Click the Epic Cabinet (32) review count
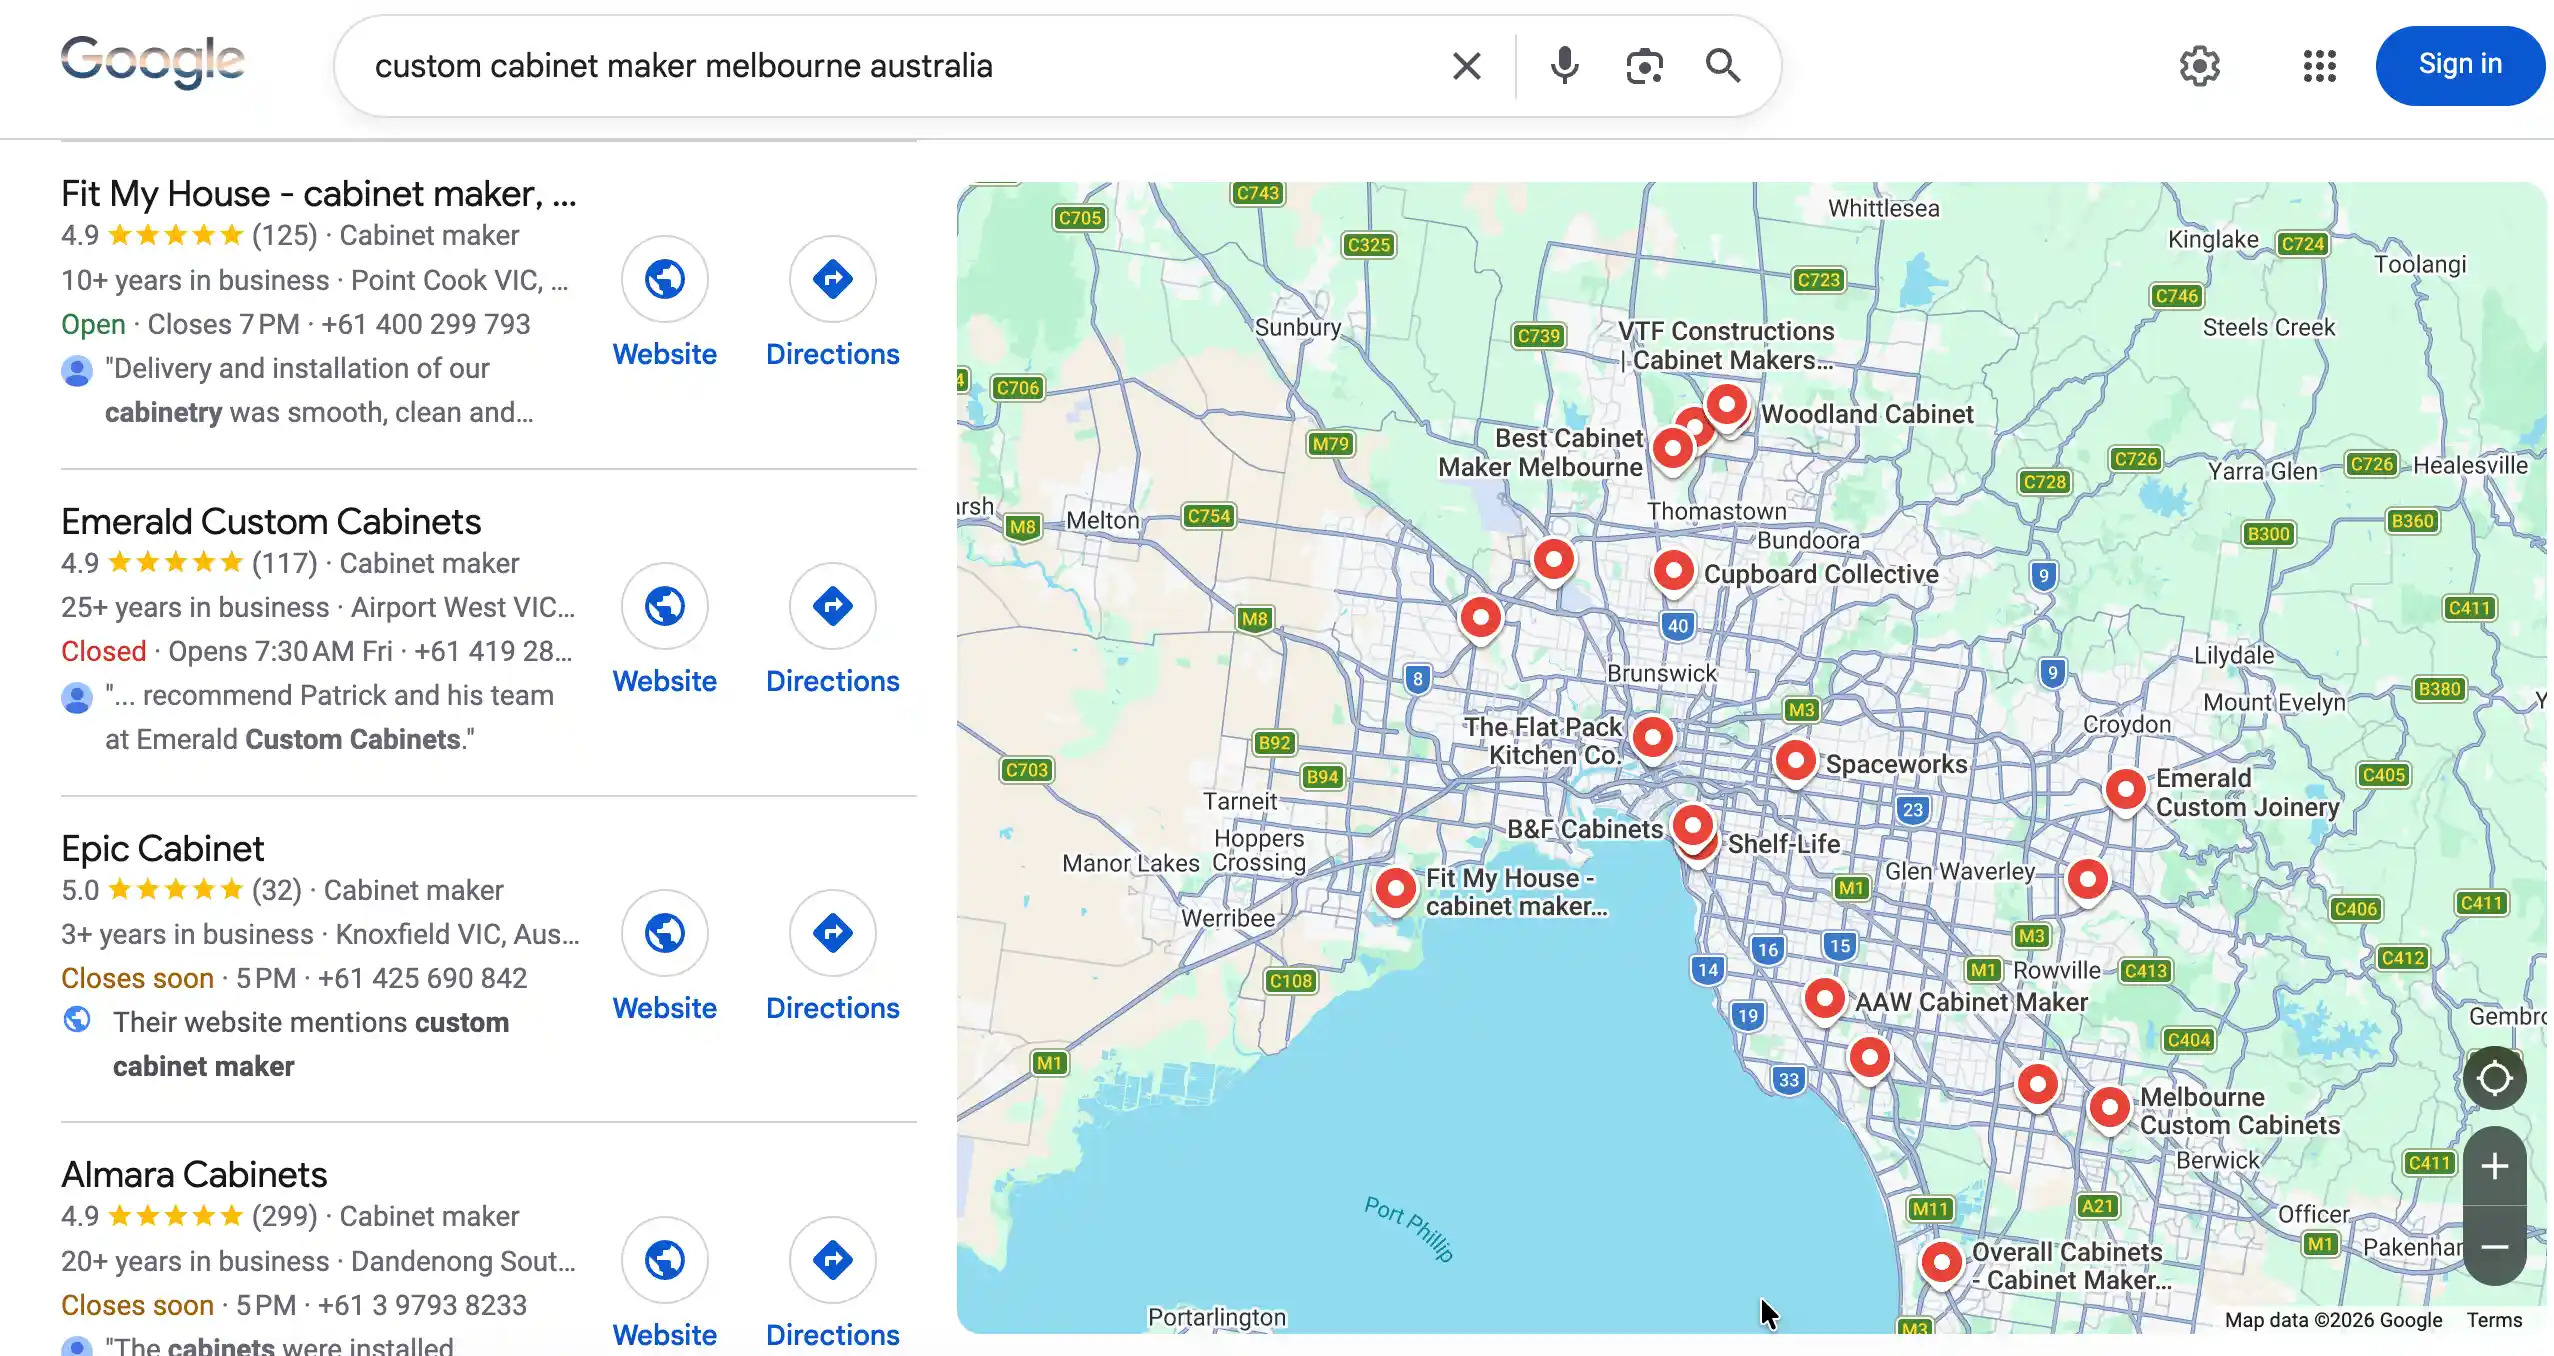 [277, 890]
